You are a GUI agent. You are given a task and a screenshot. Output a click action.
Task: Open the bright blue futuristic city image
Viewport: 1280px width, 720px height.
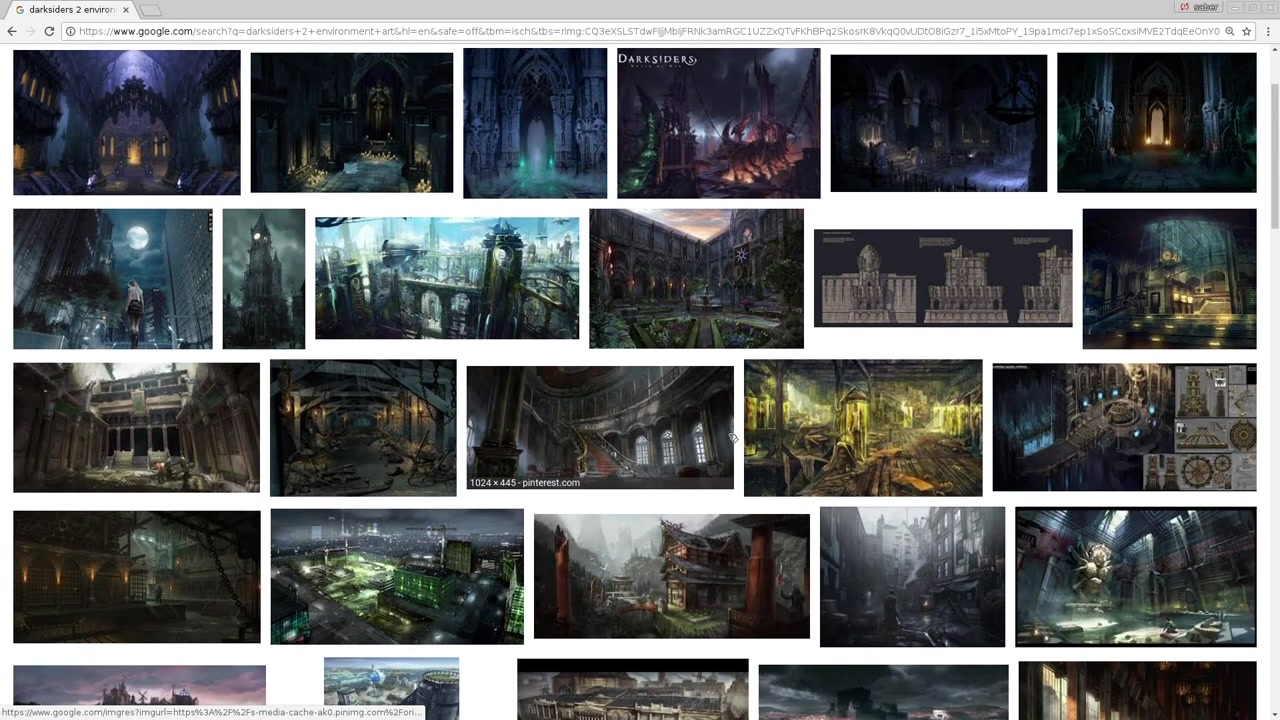pyautogui.click(x=447, y=278)
